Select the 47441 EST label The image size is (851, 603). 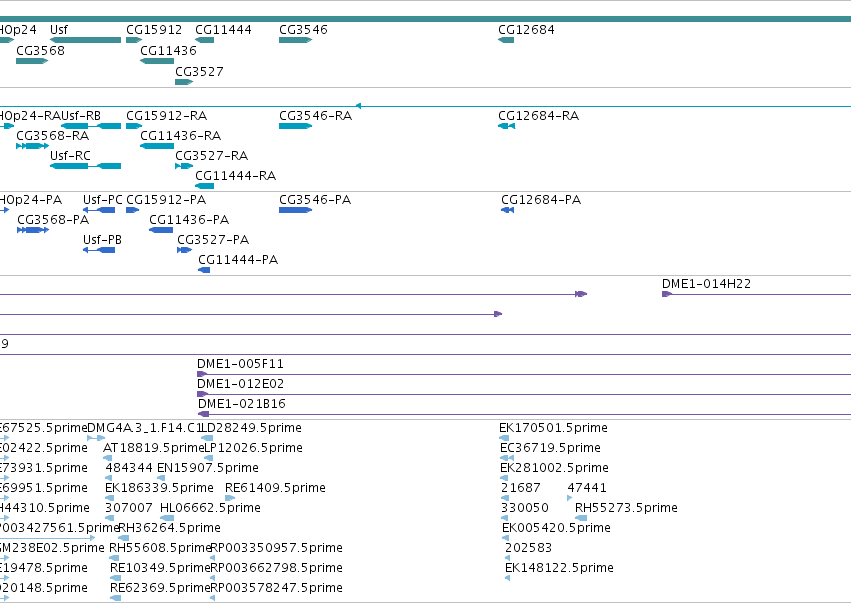pos(587,488)
